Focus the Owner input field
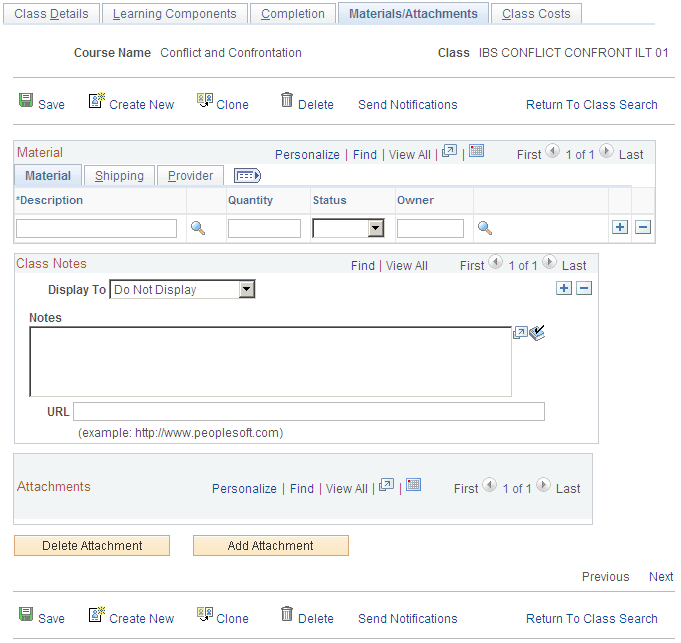This screenshot has width=681, height=643. 430,228
